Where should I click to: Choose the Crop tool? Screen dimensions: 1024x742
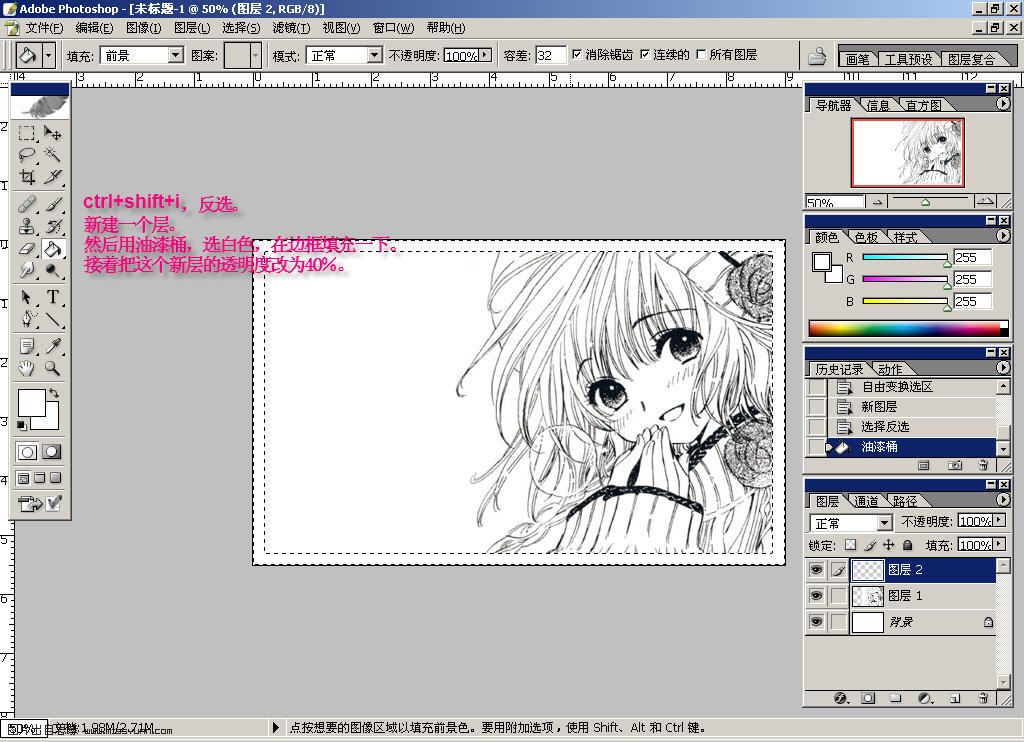point(26,176)
